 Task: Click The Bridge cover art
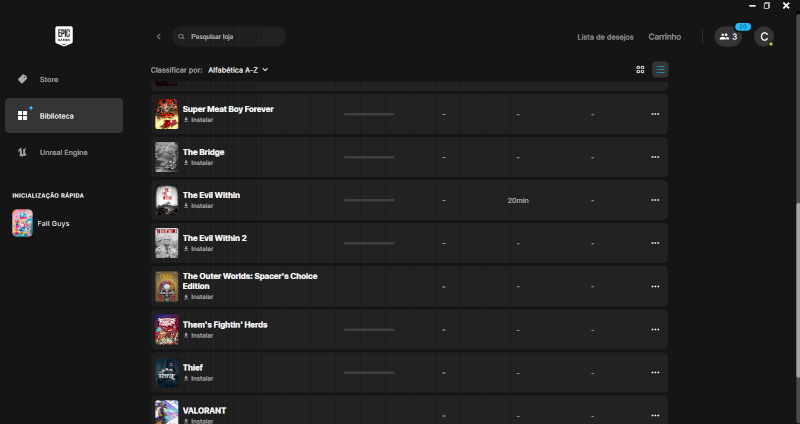coord(166,157)
